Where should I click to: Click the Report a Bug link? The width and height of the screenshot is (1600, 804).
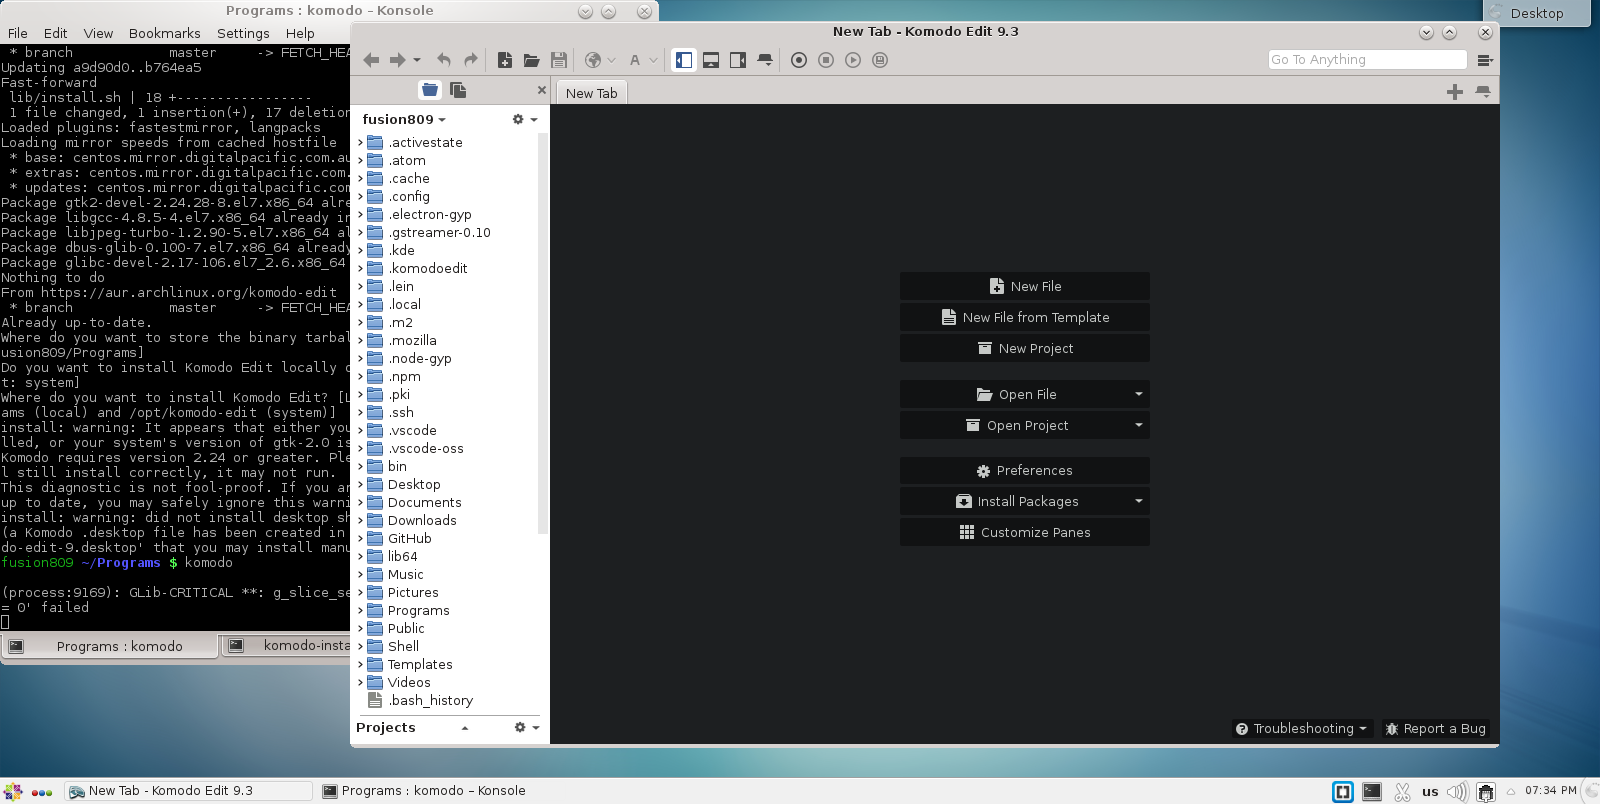coord(1435,728)
